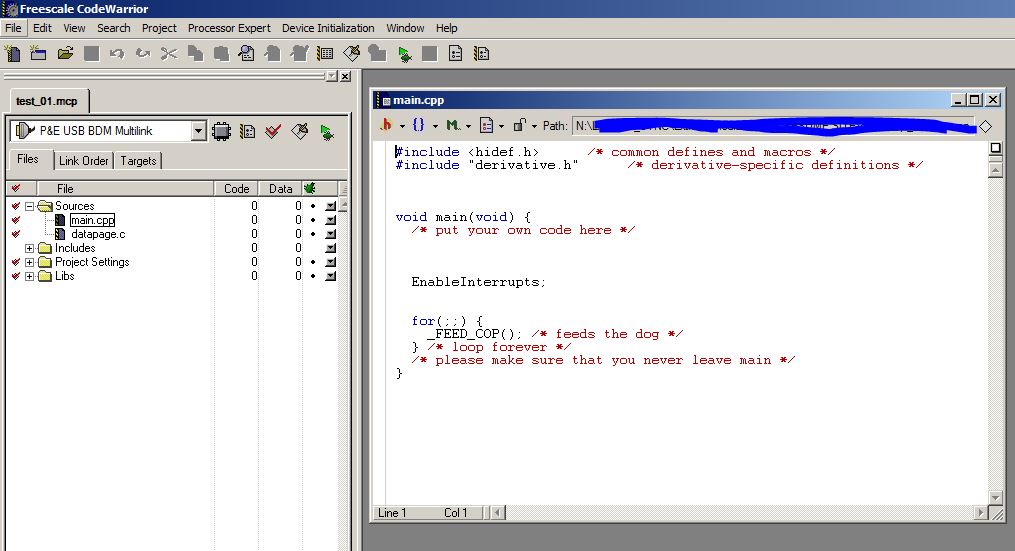The height and width of the screenshot is (551, 1015).
Task: Open the markers M popup in editor
Action: click(x=458, y=125)
